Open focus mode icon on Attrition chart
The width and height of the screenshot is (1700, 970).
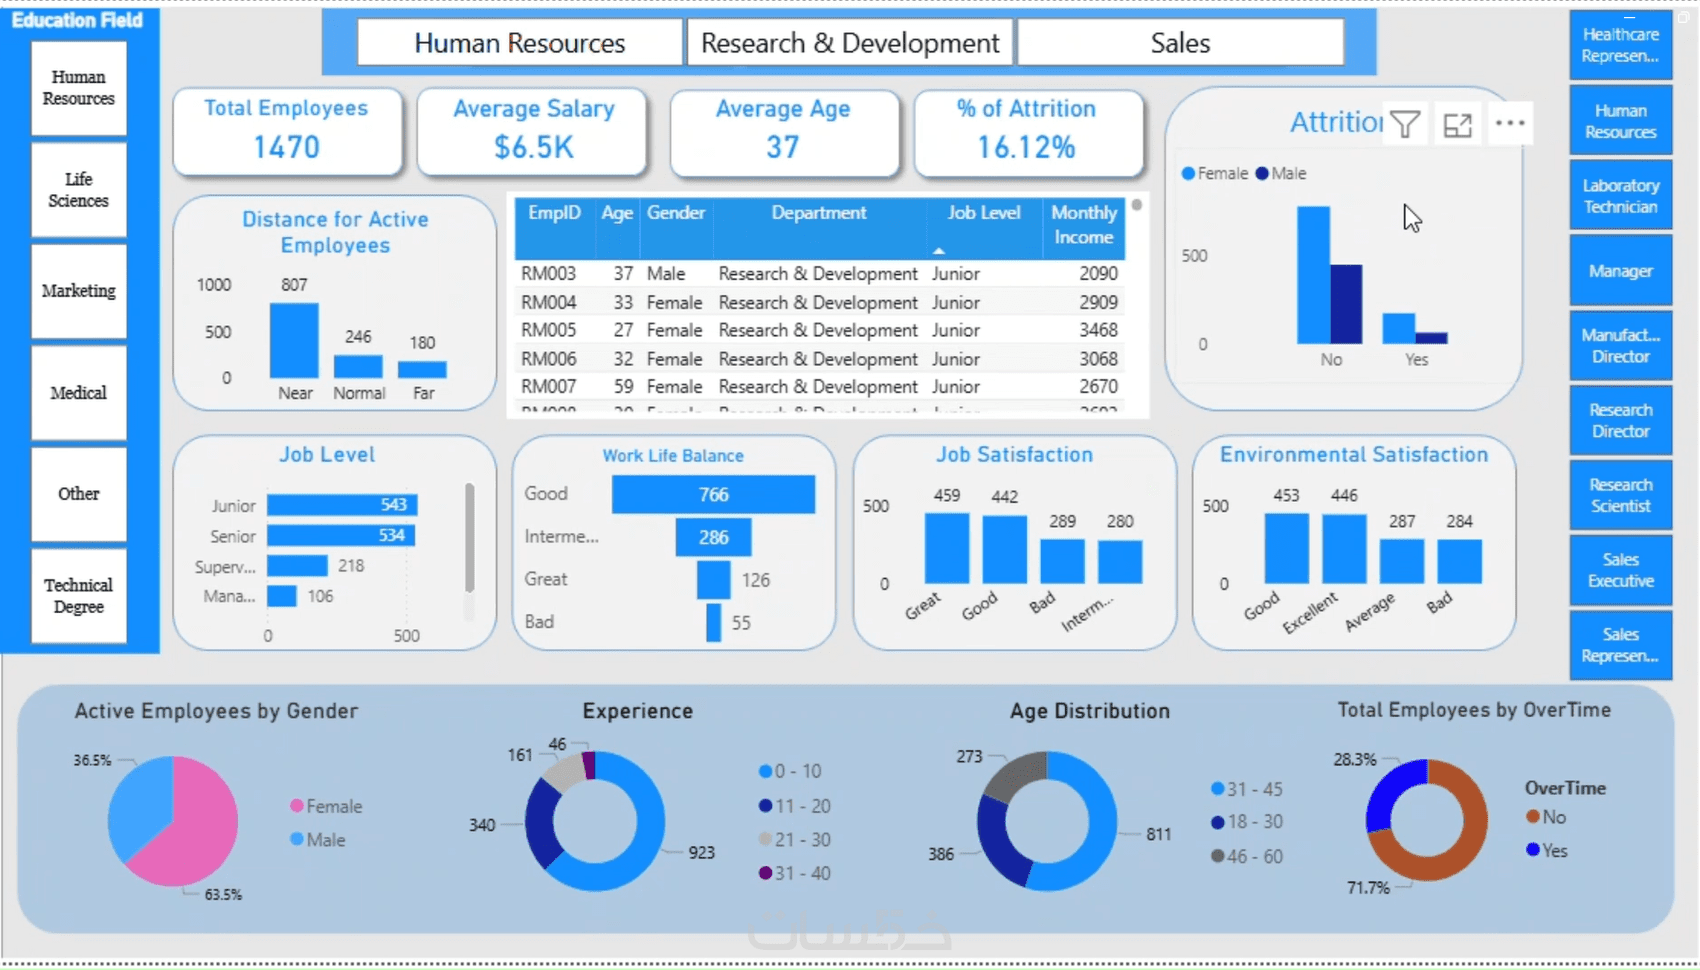pyautogui.click(x=1458, y=125)
